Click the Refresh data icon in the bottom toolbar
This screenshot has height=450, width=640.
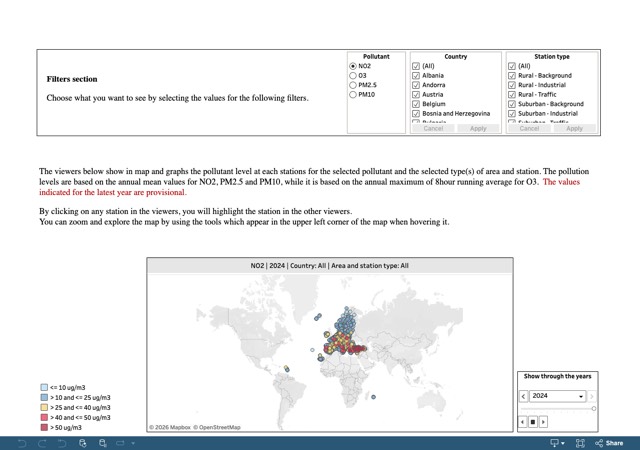tap(82, 443)
